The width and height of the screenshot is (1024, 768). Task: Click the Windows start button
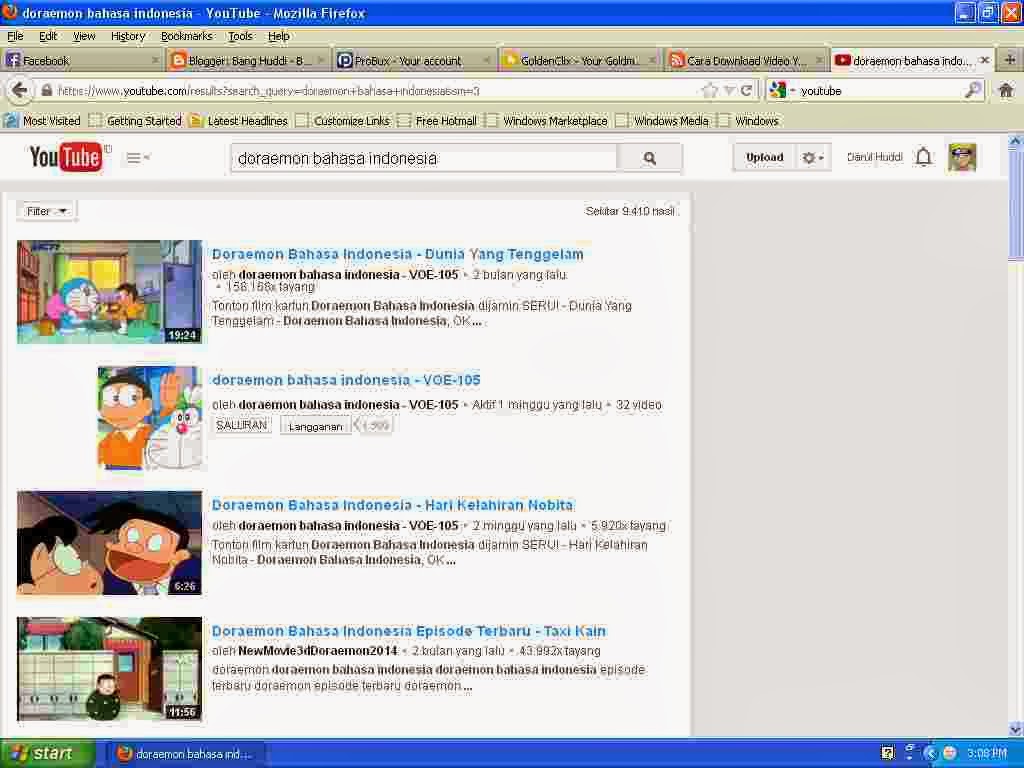[x=47, y=754]
